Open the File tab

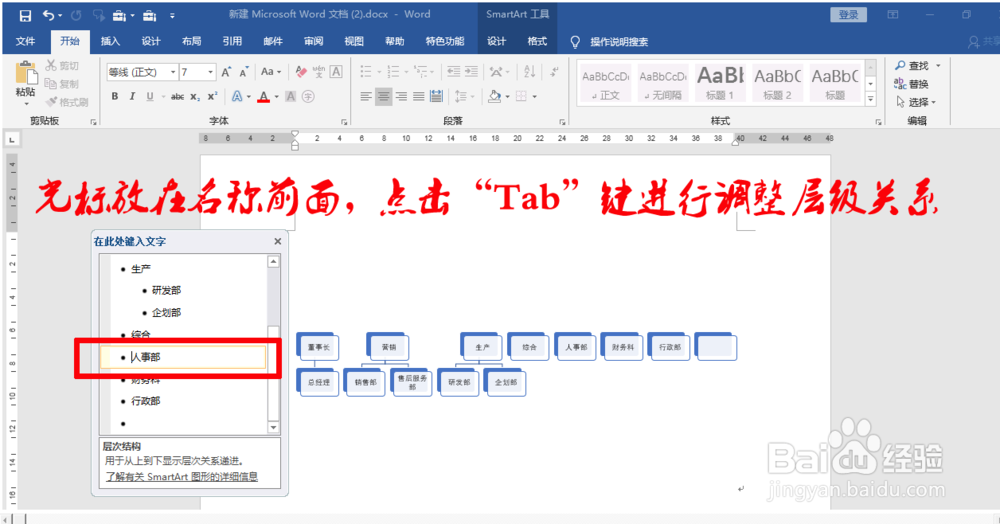tap(26, 41)
